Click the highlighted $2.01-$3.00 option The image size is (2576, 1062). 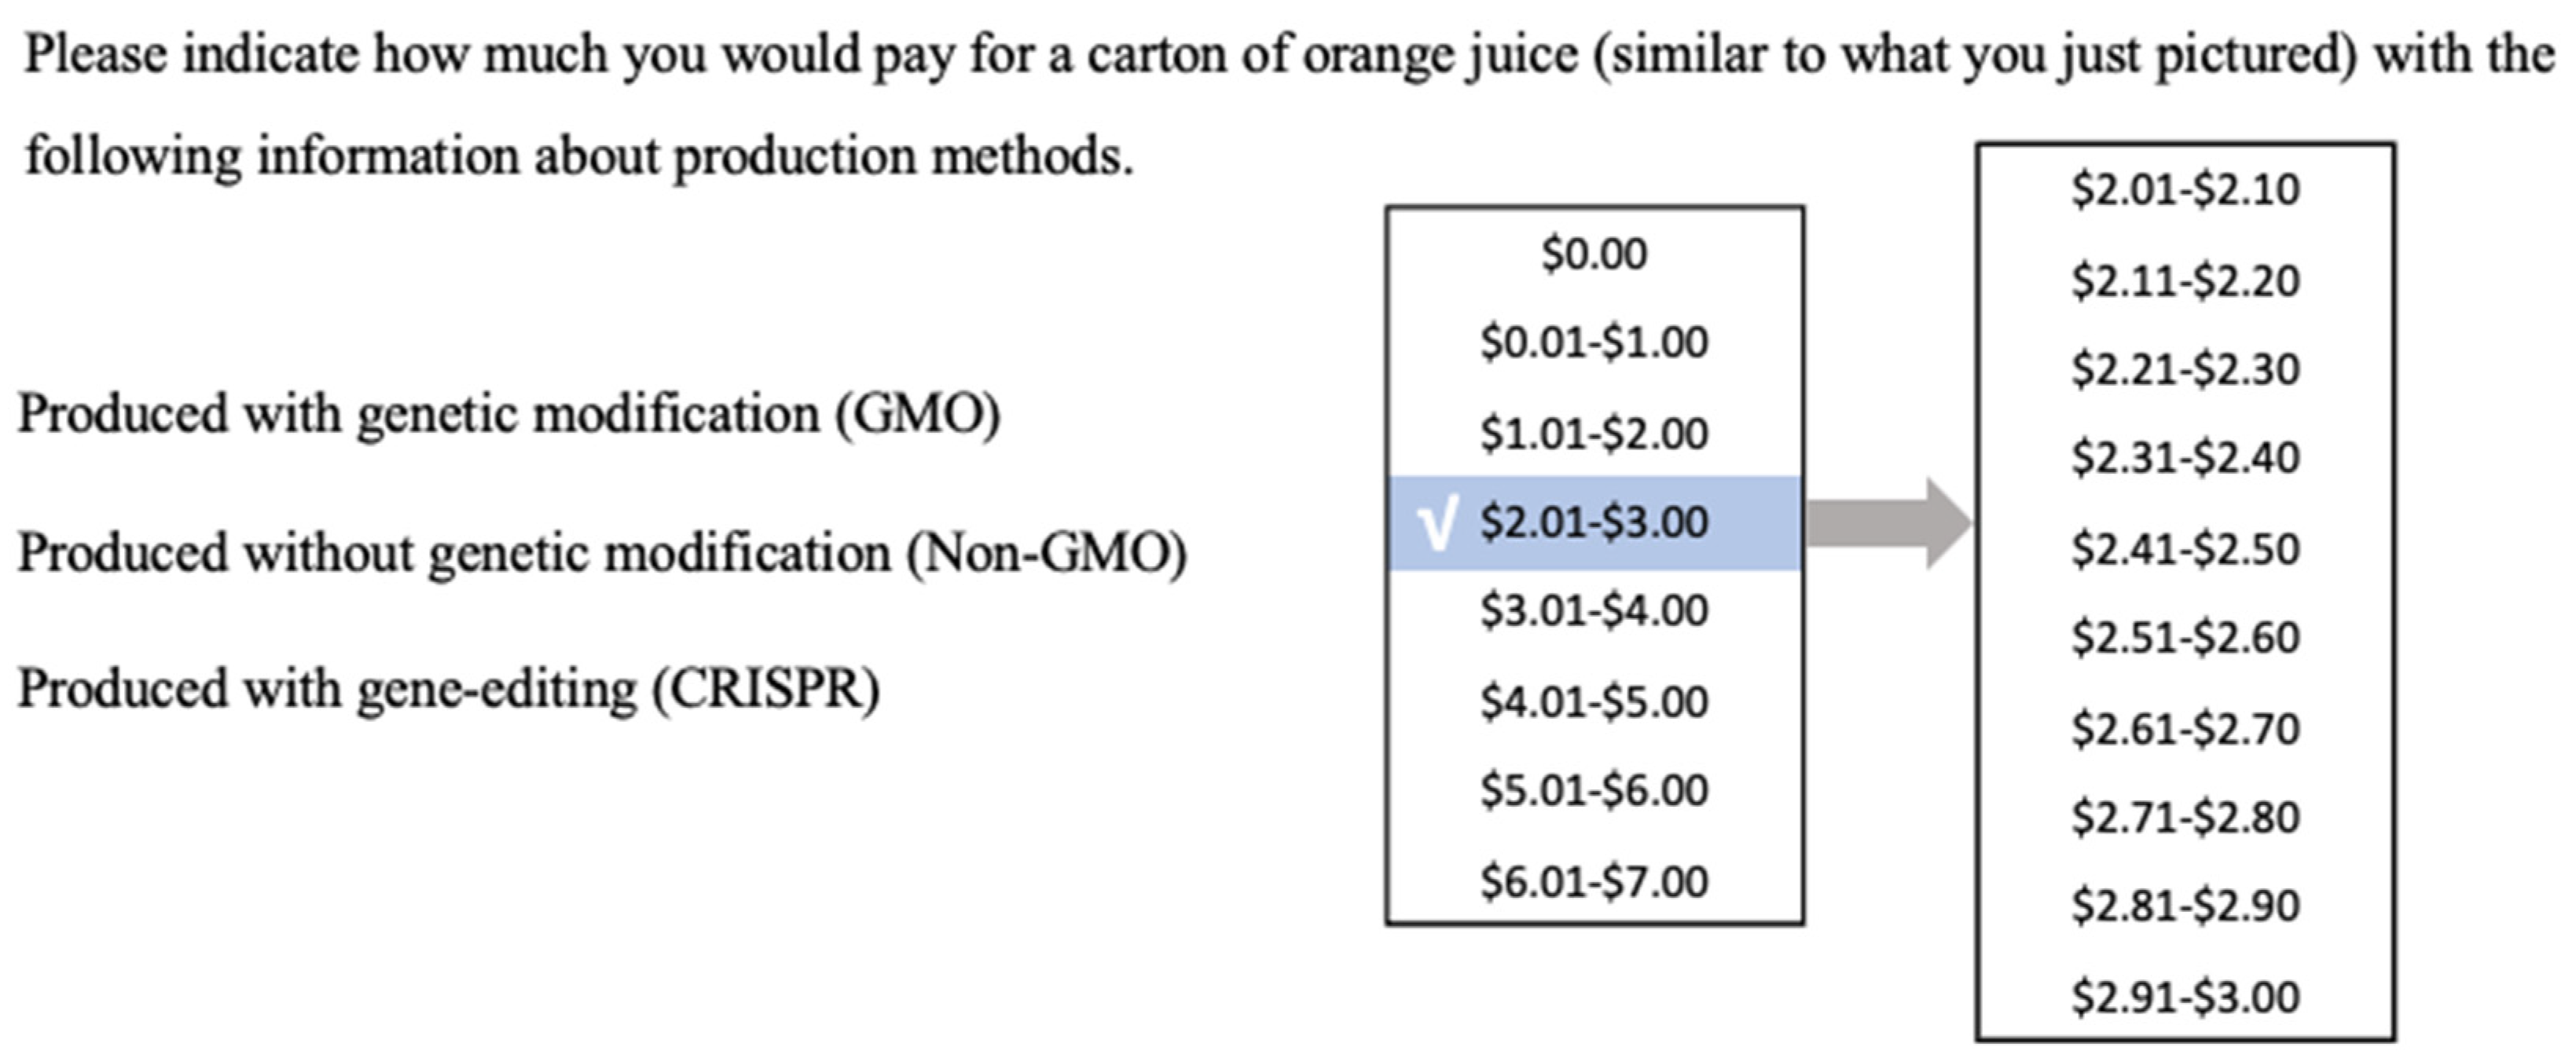coord(1595,523)
